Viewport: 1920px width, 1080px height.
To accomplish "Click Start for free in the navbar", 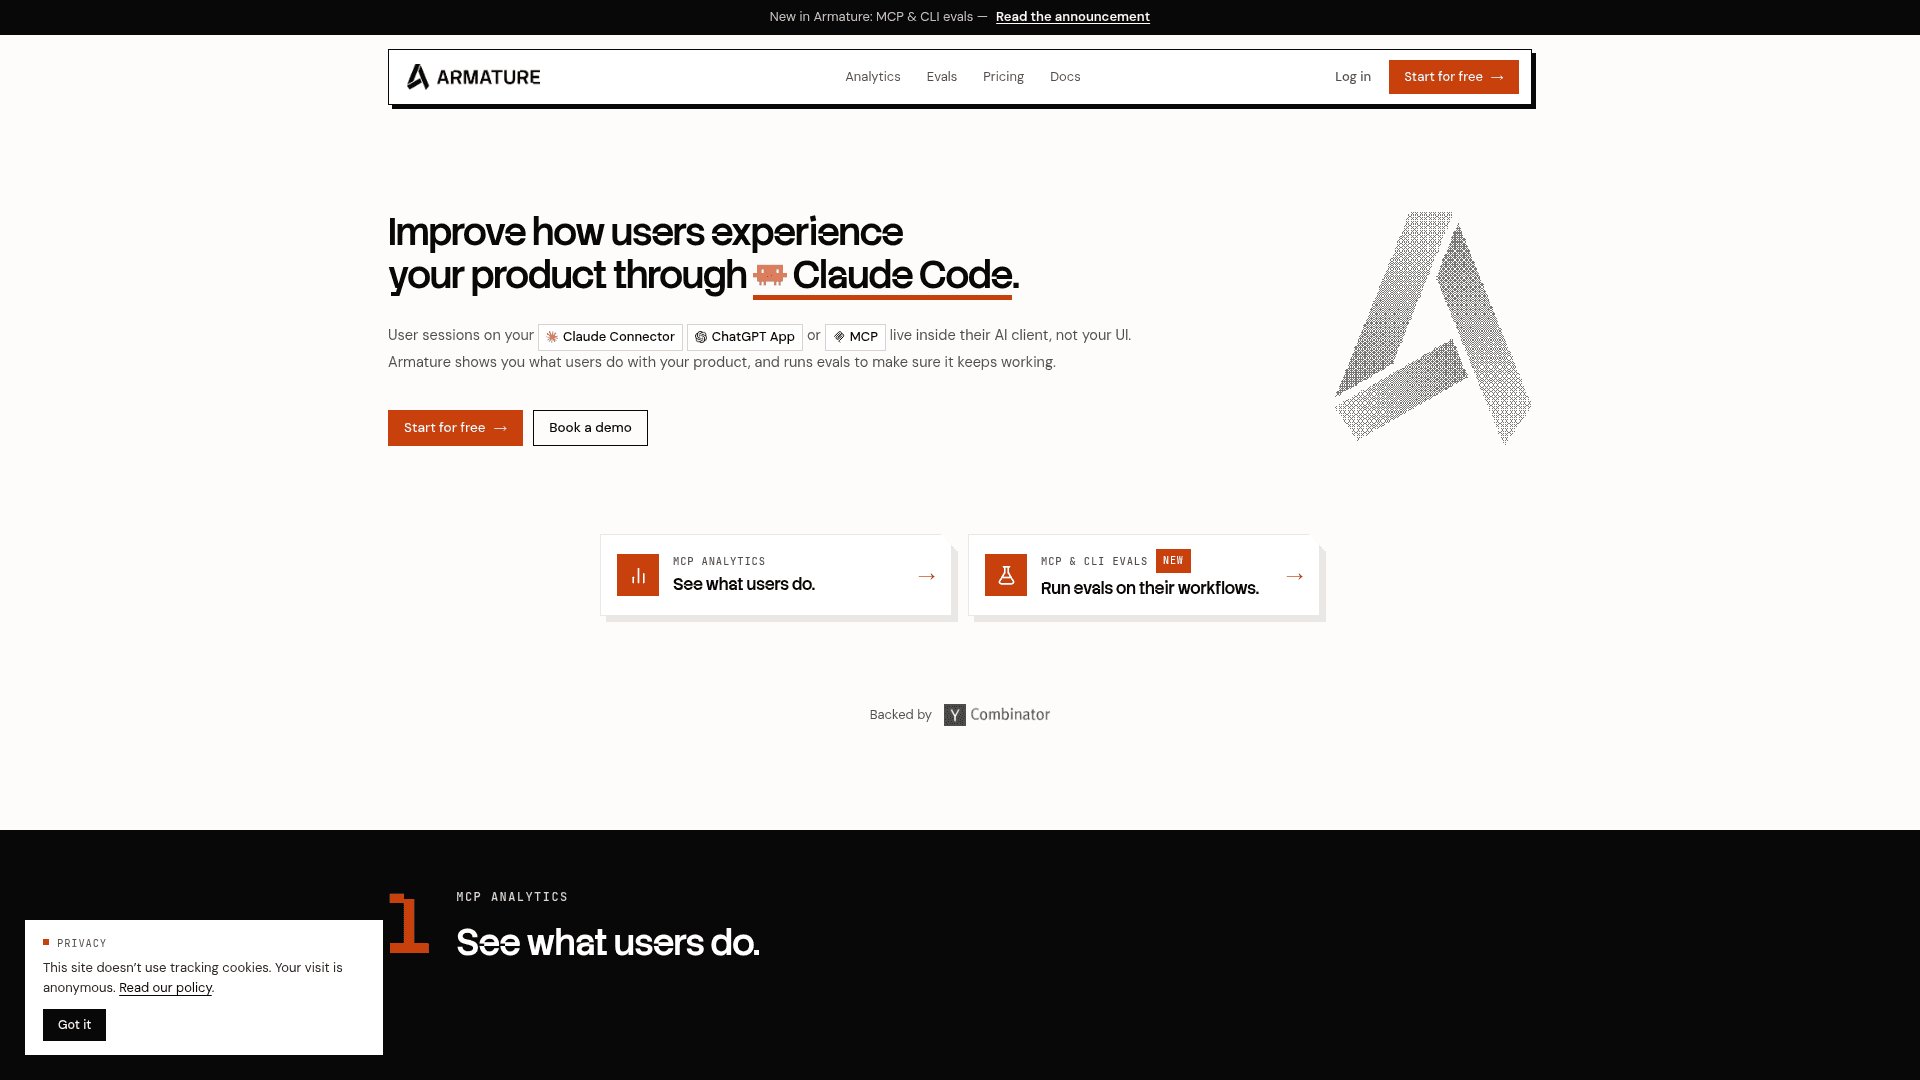I will pyautogui.click(x=1454, y=77).
